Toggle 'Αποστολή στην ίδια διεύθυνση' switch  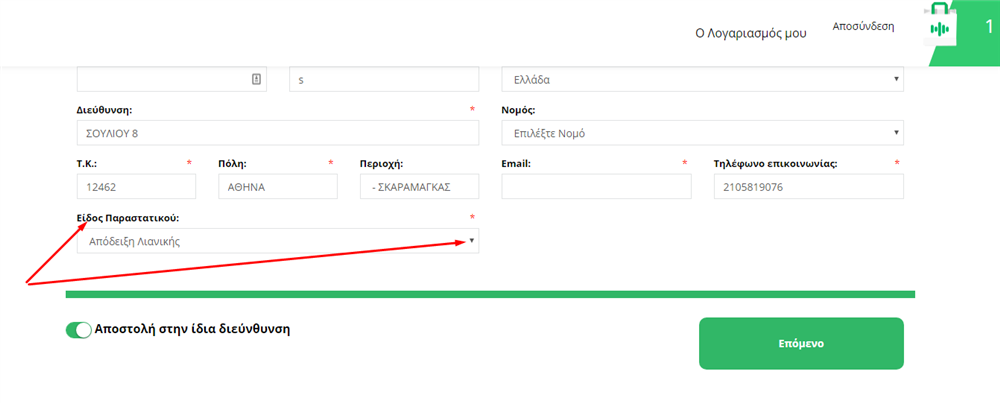tap(79, 330)
